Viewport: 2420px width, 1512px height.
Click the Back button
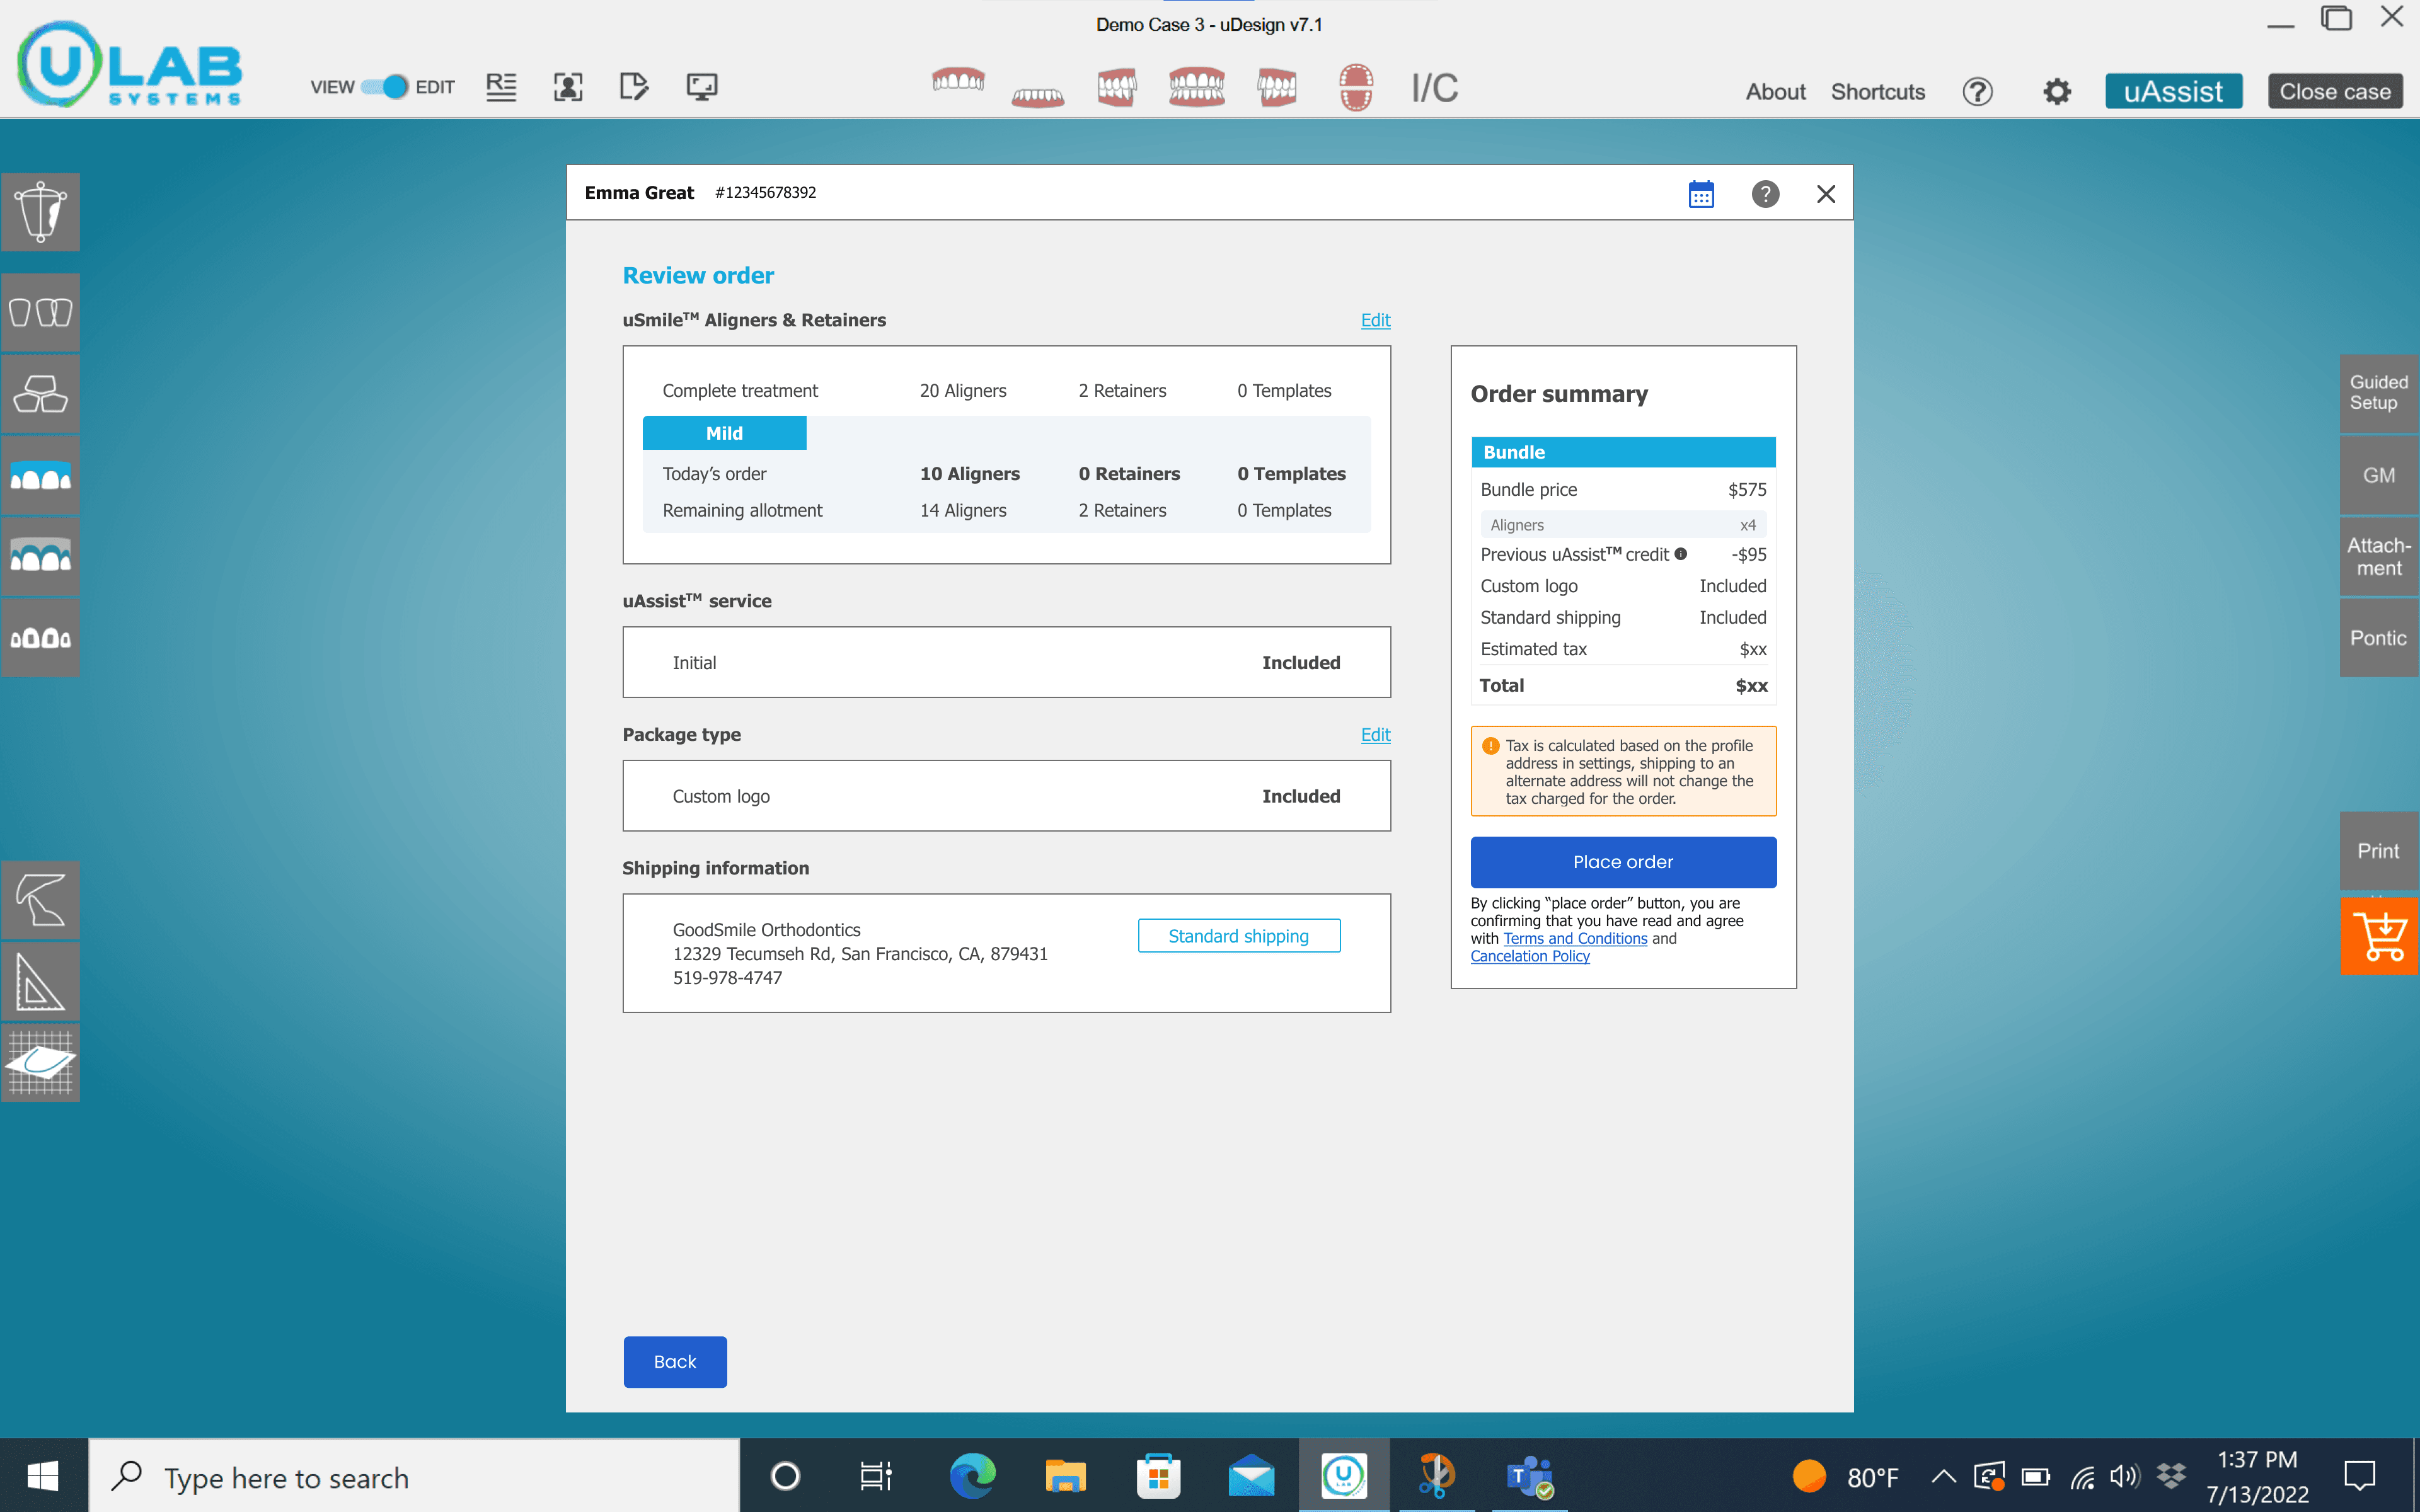[x=675, y=1362]
